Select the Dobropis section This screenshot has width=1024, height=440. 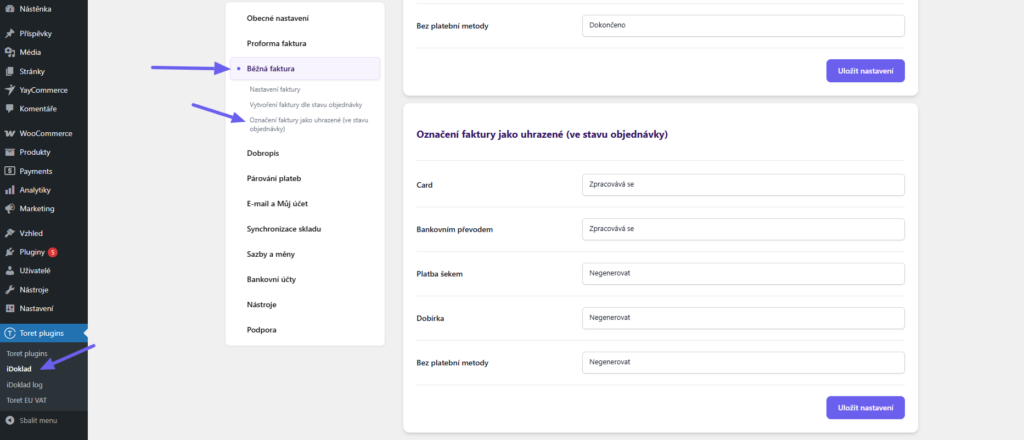click(x=263, y=153)
